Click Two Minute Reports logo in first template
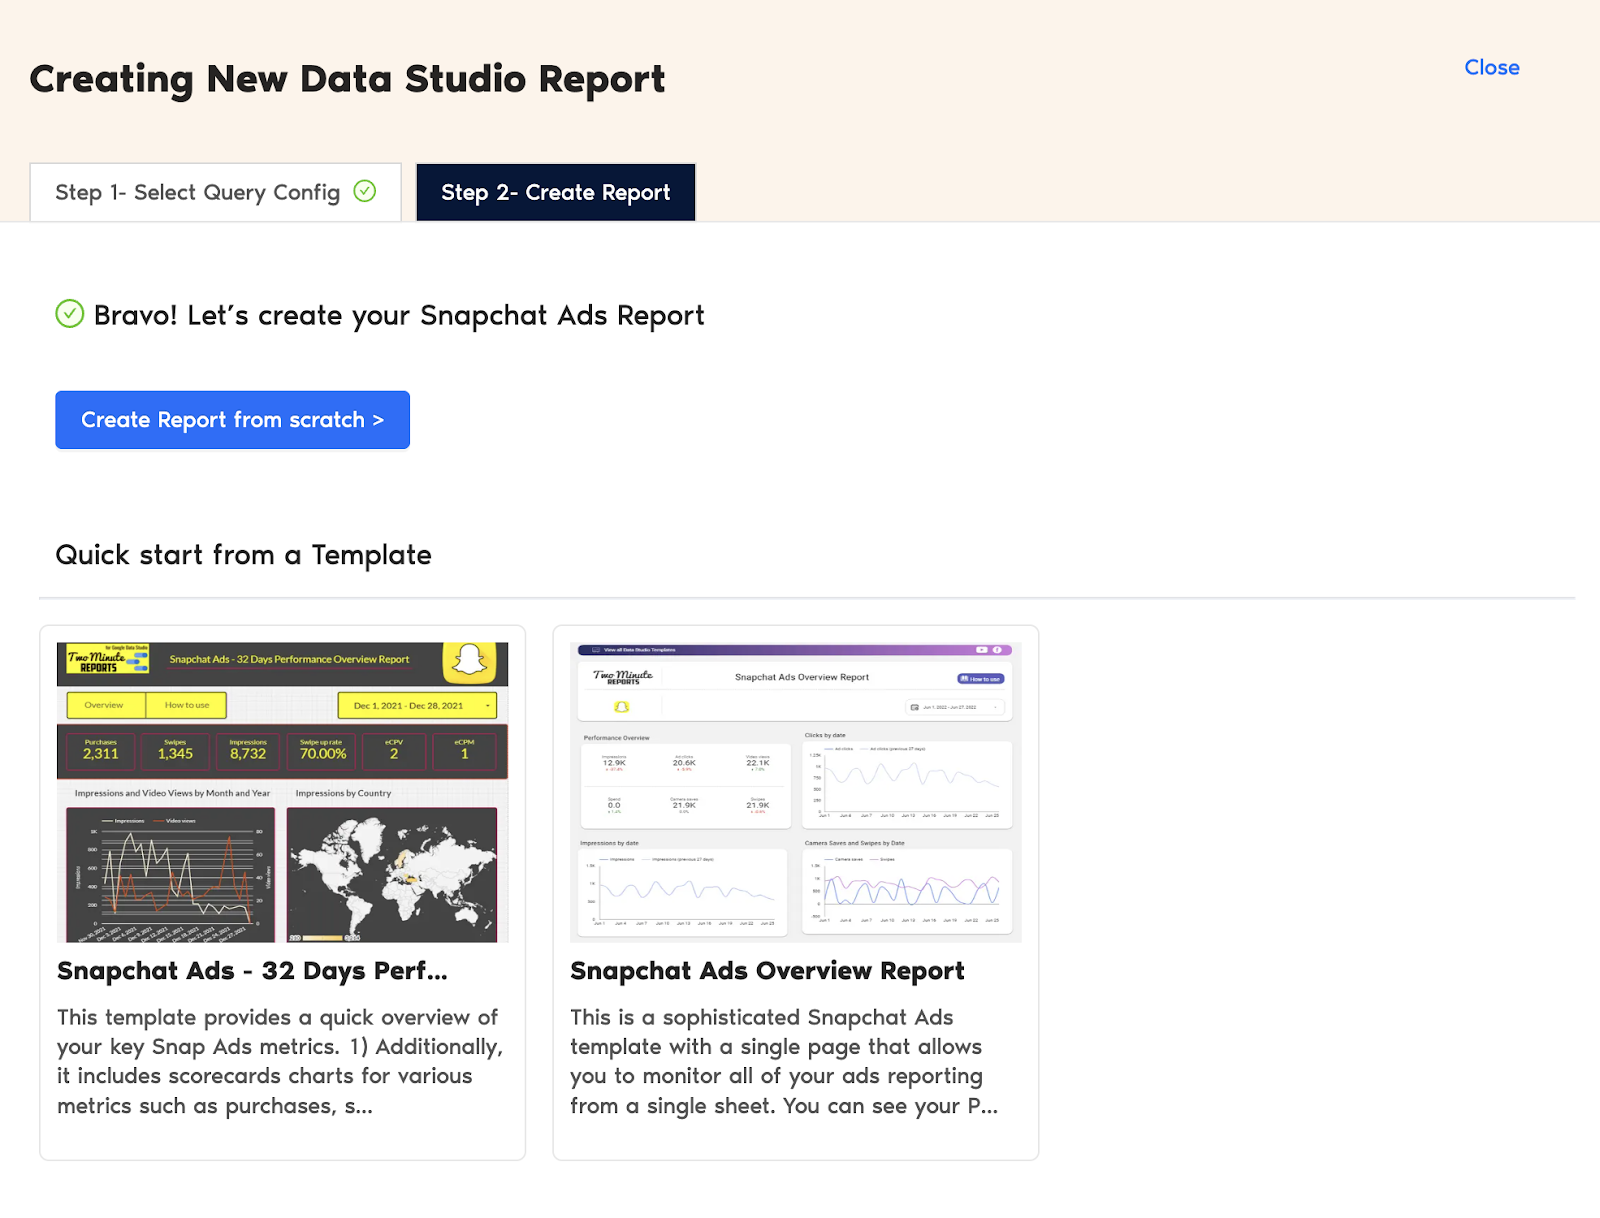 coord(107,660)
